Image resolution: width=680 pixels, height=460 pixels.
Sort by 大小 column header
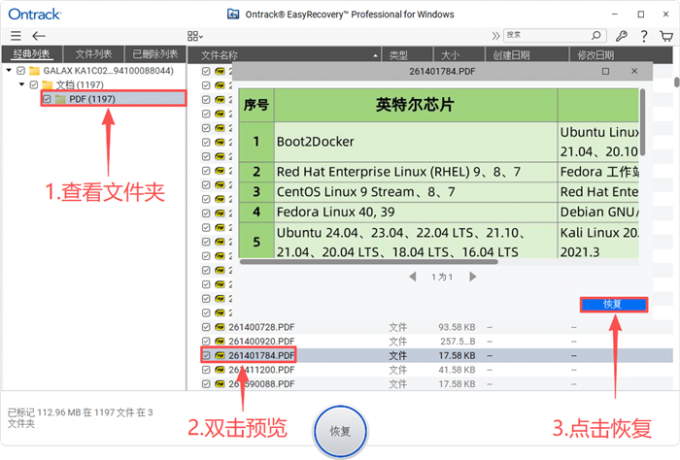click(x=459, y=55)
